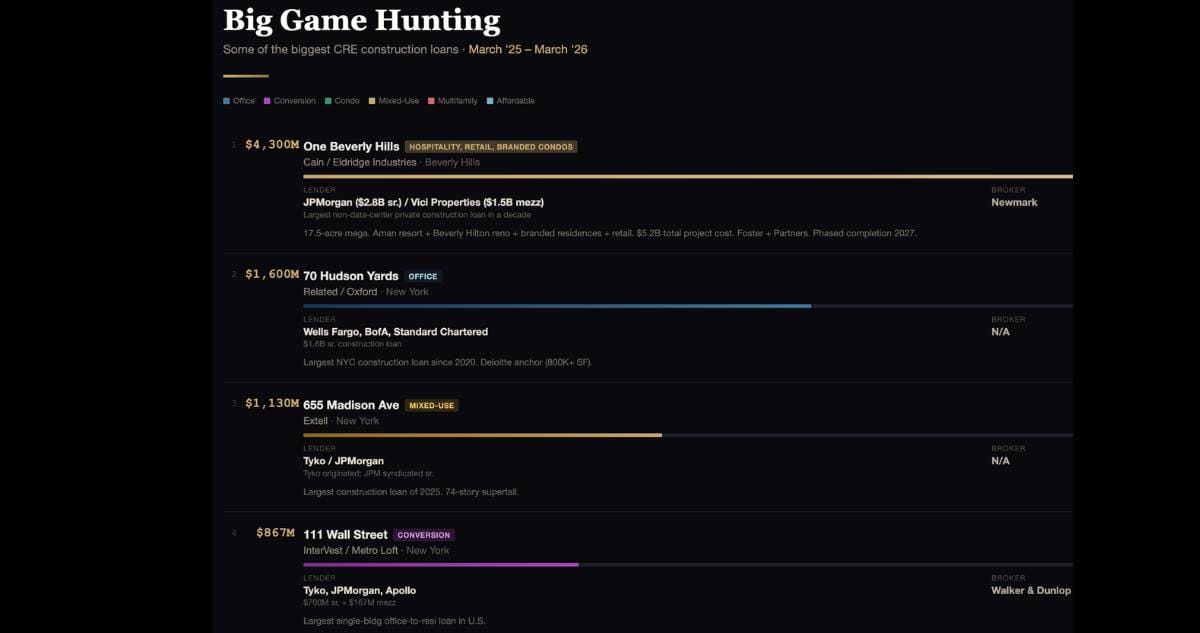Click the $4,300M loan amount
Image resolution: width=1200 pixels, height=633 pixels.
pos(272,145)
